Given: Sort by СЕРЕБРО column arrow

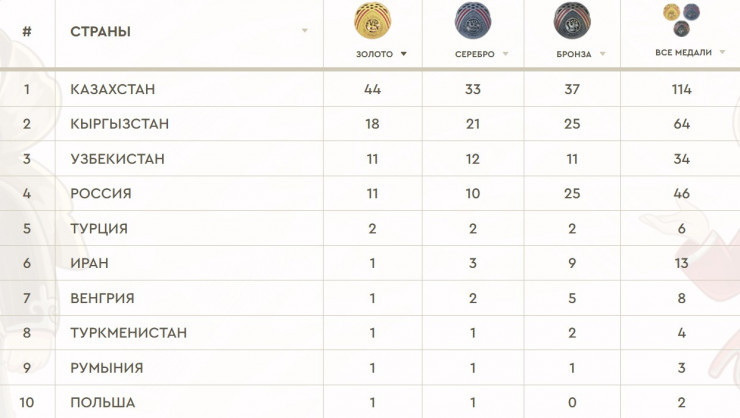Looking at the screenshot, I should tap(506, 54).
